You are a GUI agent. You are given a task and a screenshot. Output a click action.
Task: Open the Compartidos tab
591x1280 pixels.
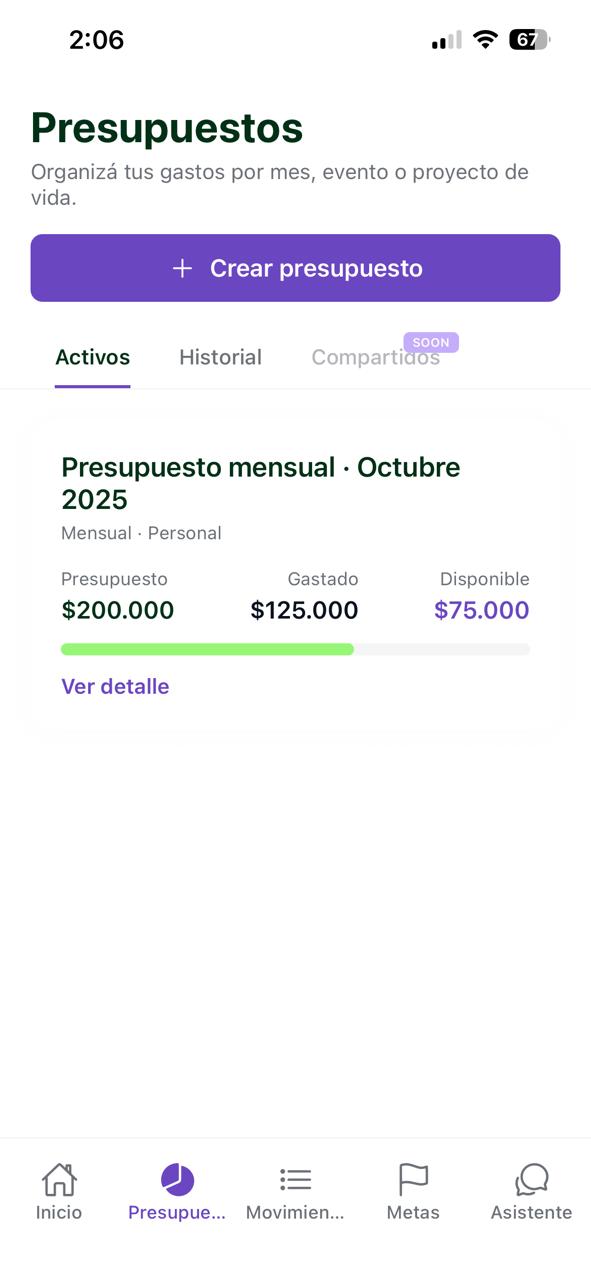click(x=376, y=357)
